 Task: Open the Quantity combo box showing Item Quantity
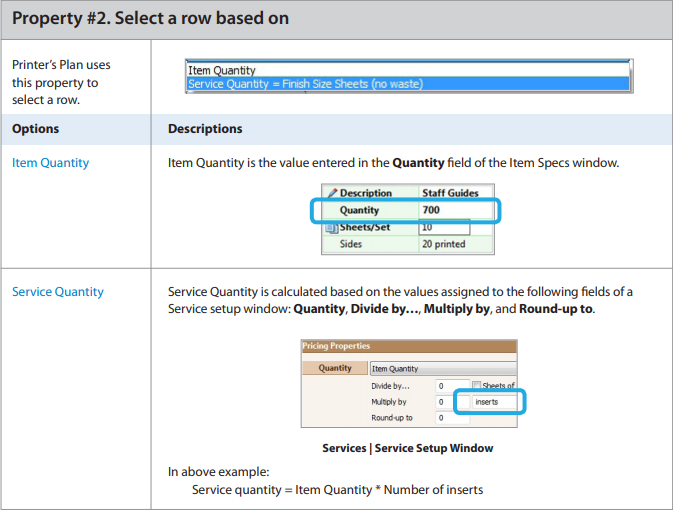(x=443, y=368)
